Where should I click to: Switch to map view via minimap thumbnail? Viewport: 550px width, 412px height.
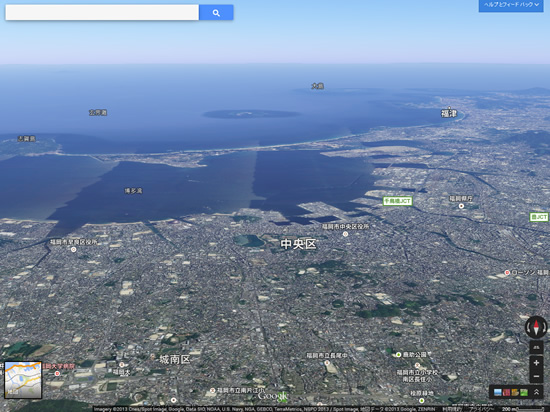[x=23, y=380]
